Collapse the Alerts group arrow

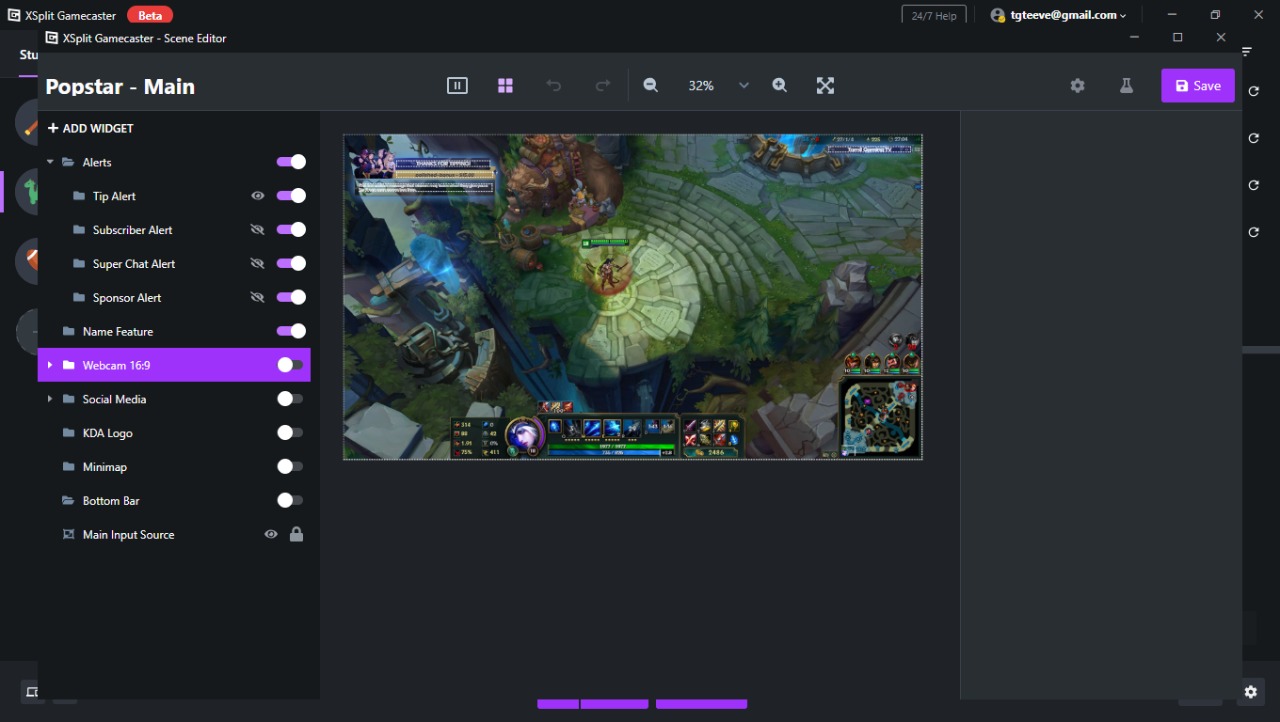click(x=50, y=162)
